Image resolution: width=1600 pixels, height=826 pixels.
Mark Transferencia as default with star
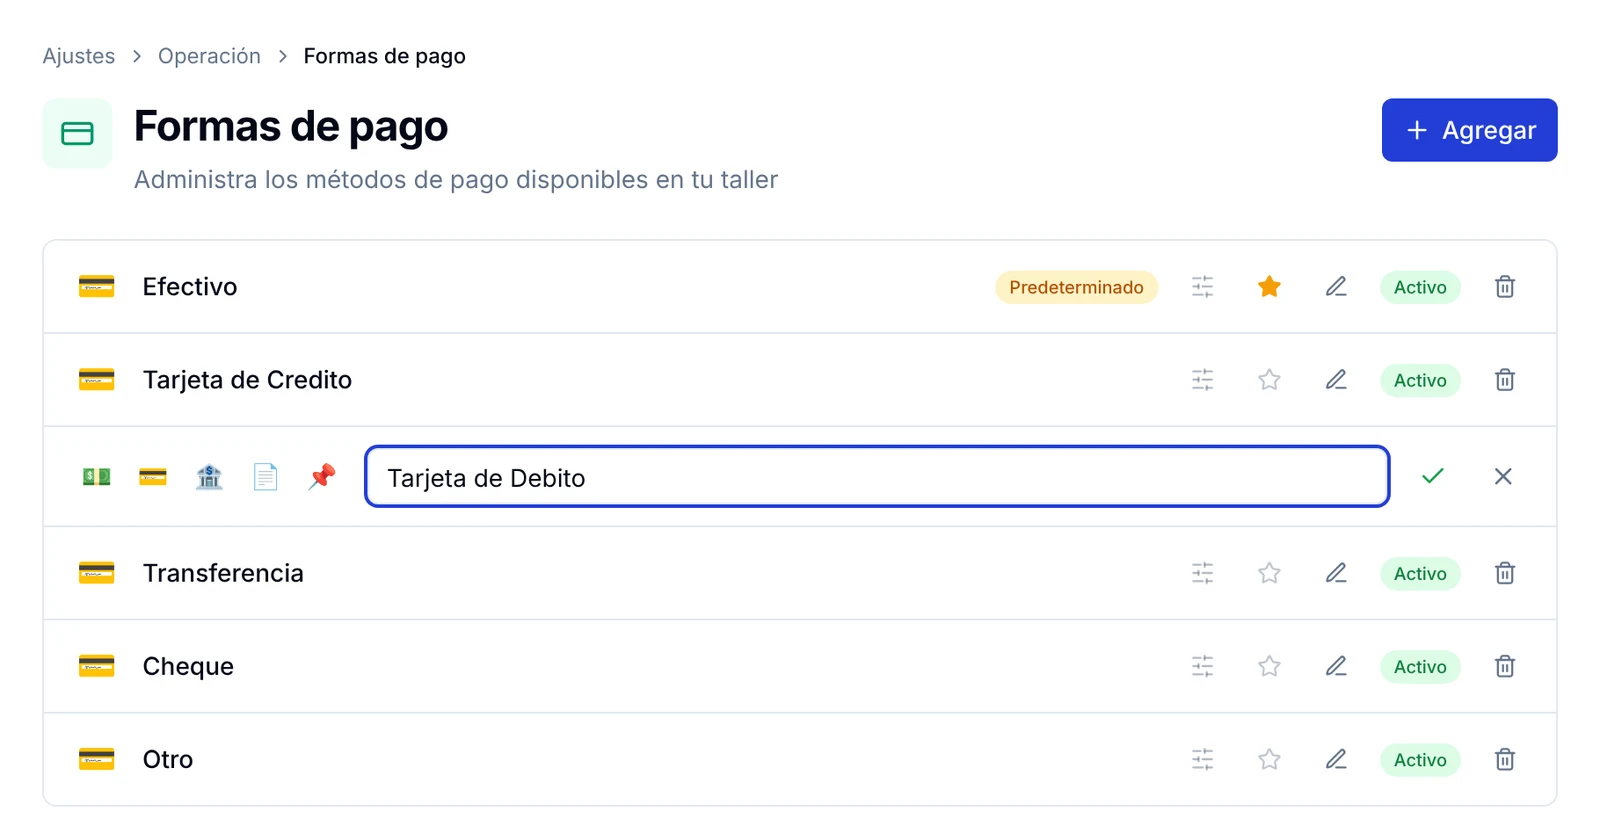pyautogui.click(x=1269, y=573)
